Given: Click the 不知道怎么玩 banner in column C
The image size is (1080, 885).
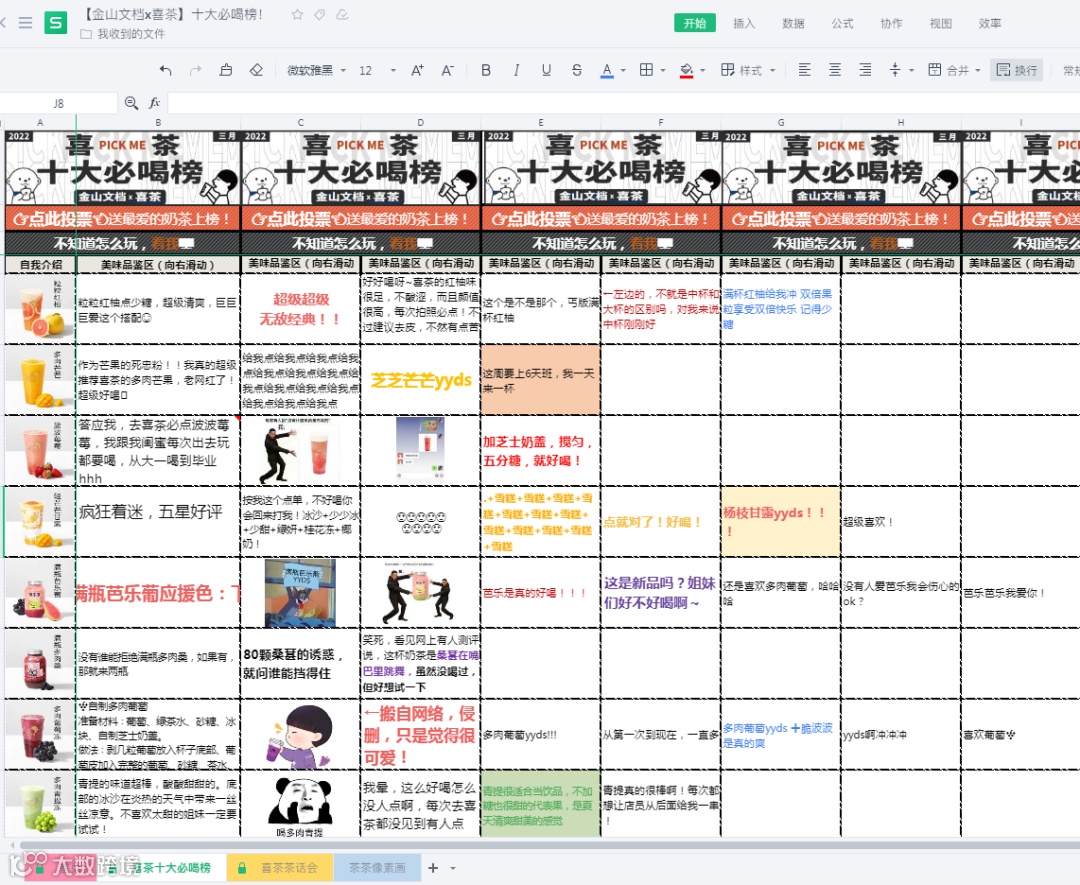Looking at the screenshot, I should (x=361, y=243).
